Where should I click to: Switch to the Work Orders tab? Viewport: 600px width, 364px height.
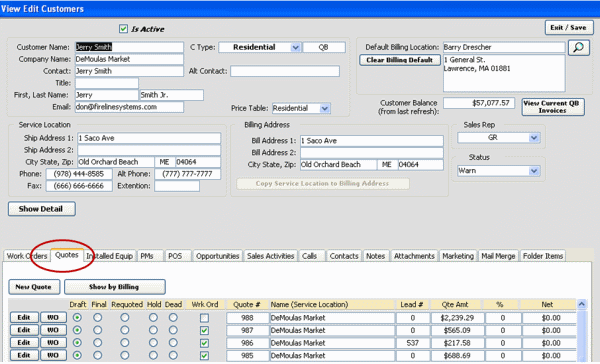(x=27, y=256)
